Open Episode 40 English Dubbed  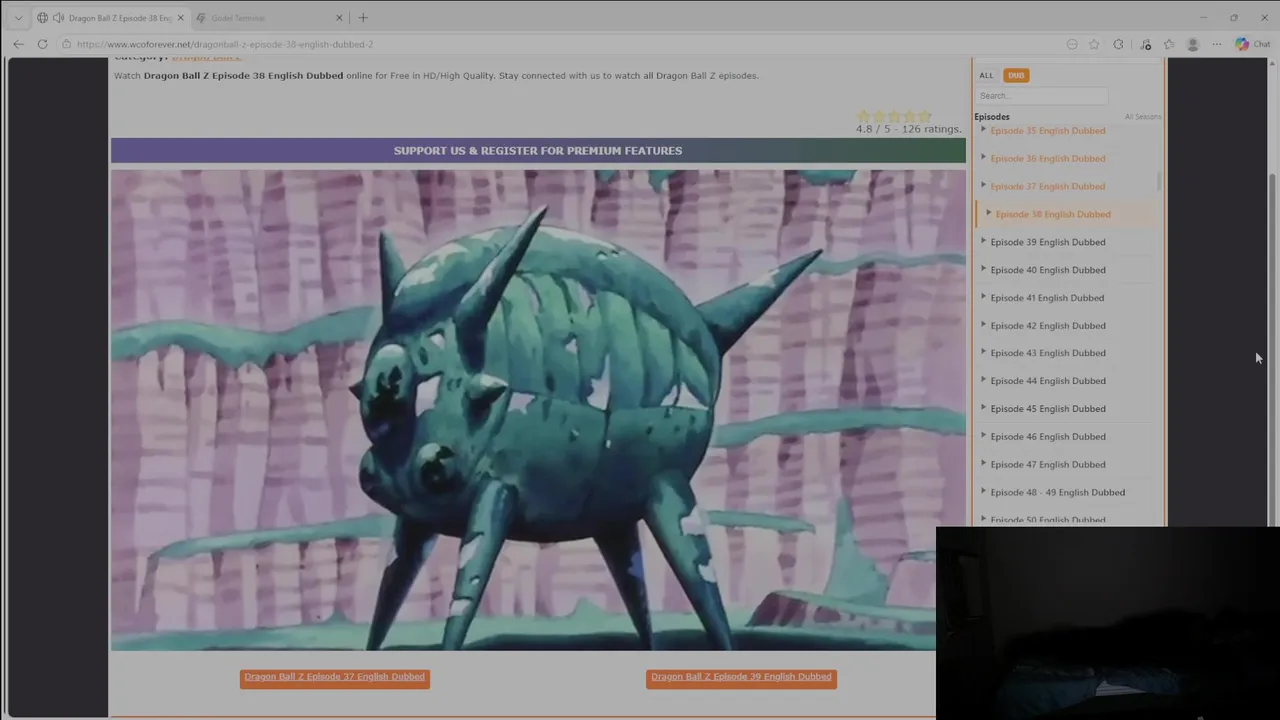1047,270
